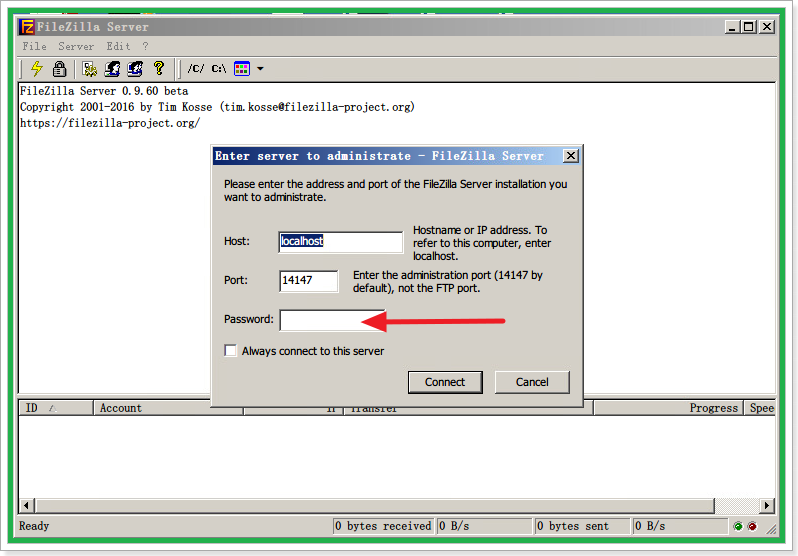Click horizontal scrollbar left arrow
Viewport: 798px width, 556px height.
coord(26,506)
